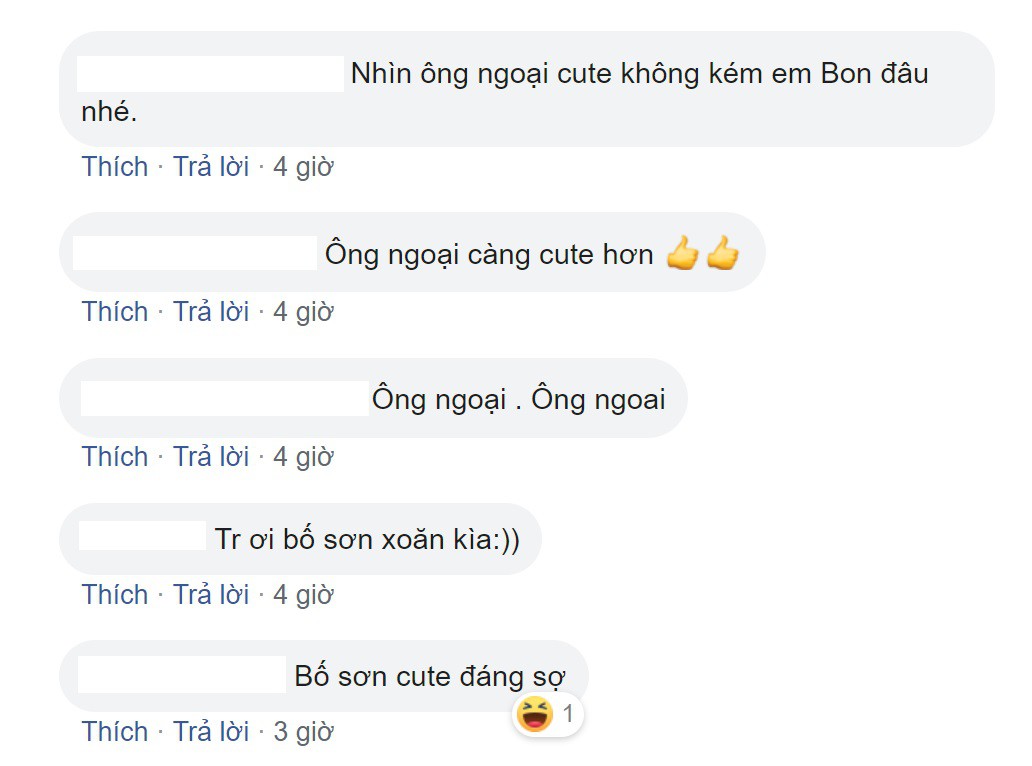Click second thumbs-up emoji in second comment
Image resolution: width=1032 pixels, height=766 pixels.
[x=723, y=253]
